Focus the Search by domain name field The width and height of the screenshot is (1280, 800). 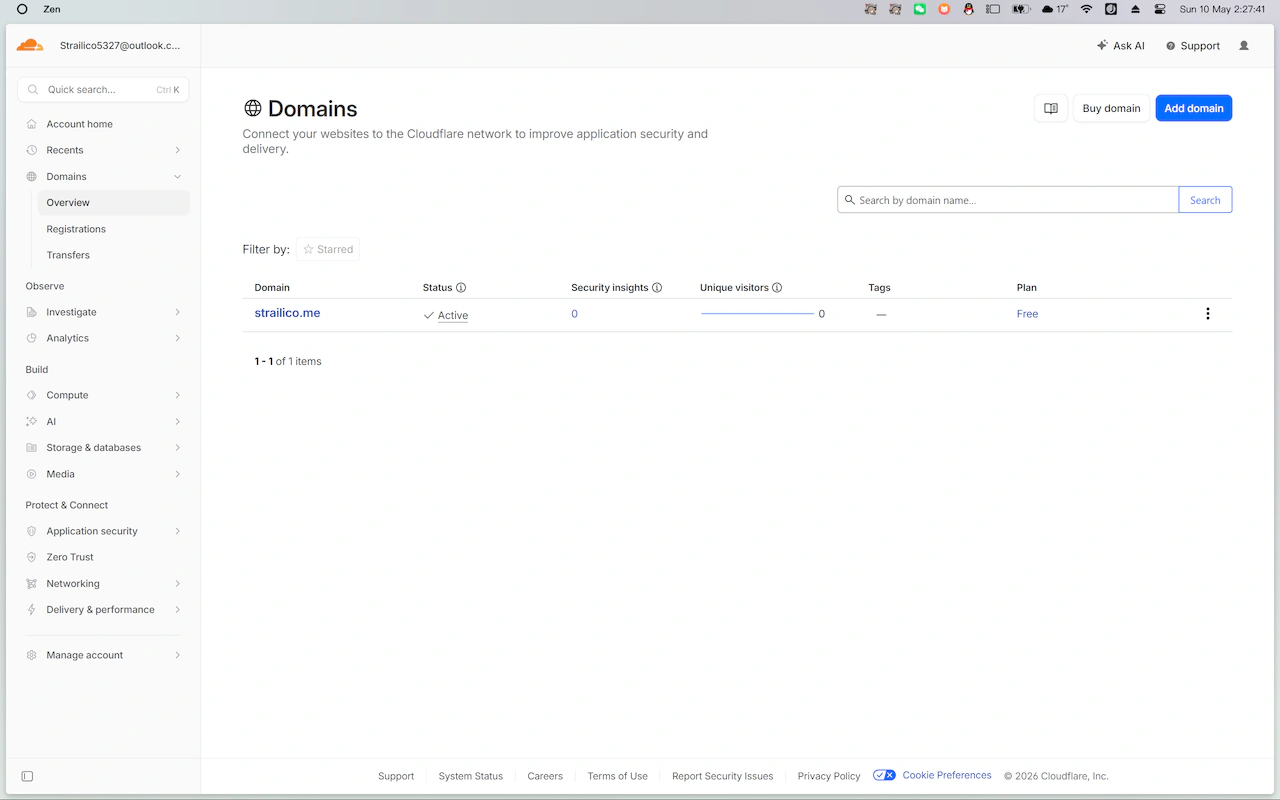tap(1008, 200)
